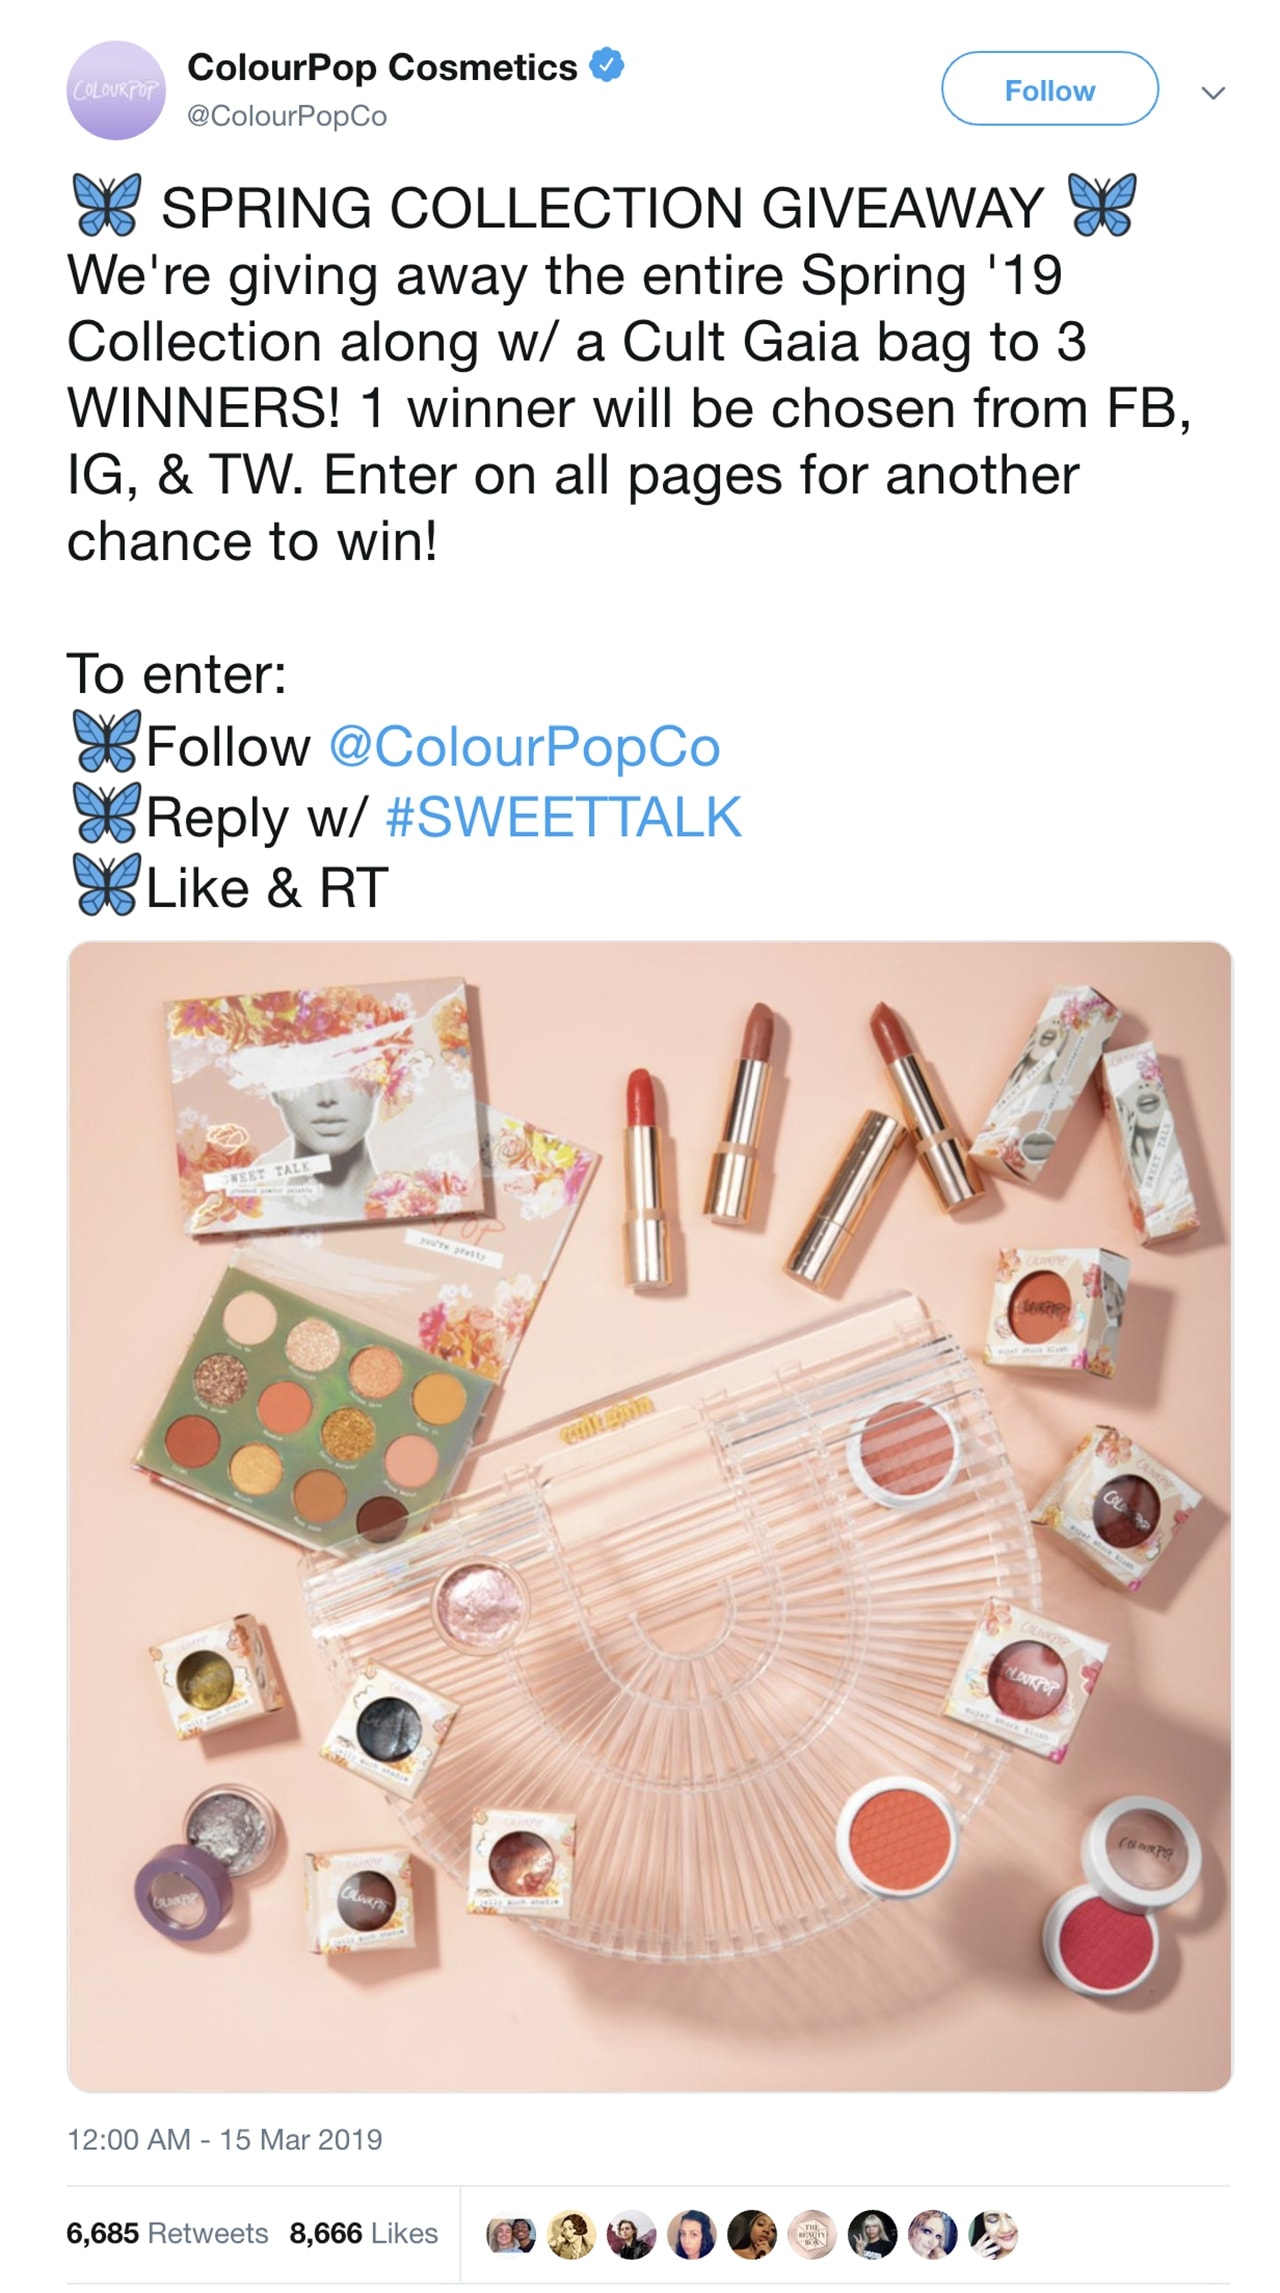Click the @ColourPopCo mention in the tweet text
The width and height of the screenshot is (1280, 2293).
(x=524, y=747)
